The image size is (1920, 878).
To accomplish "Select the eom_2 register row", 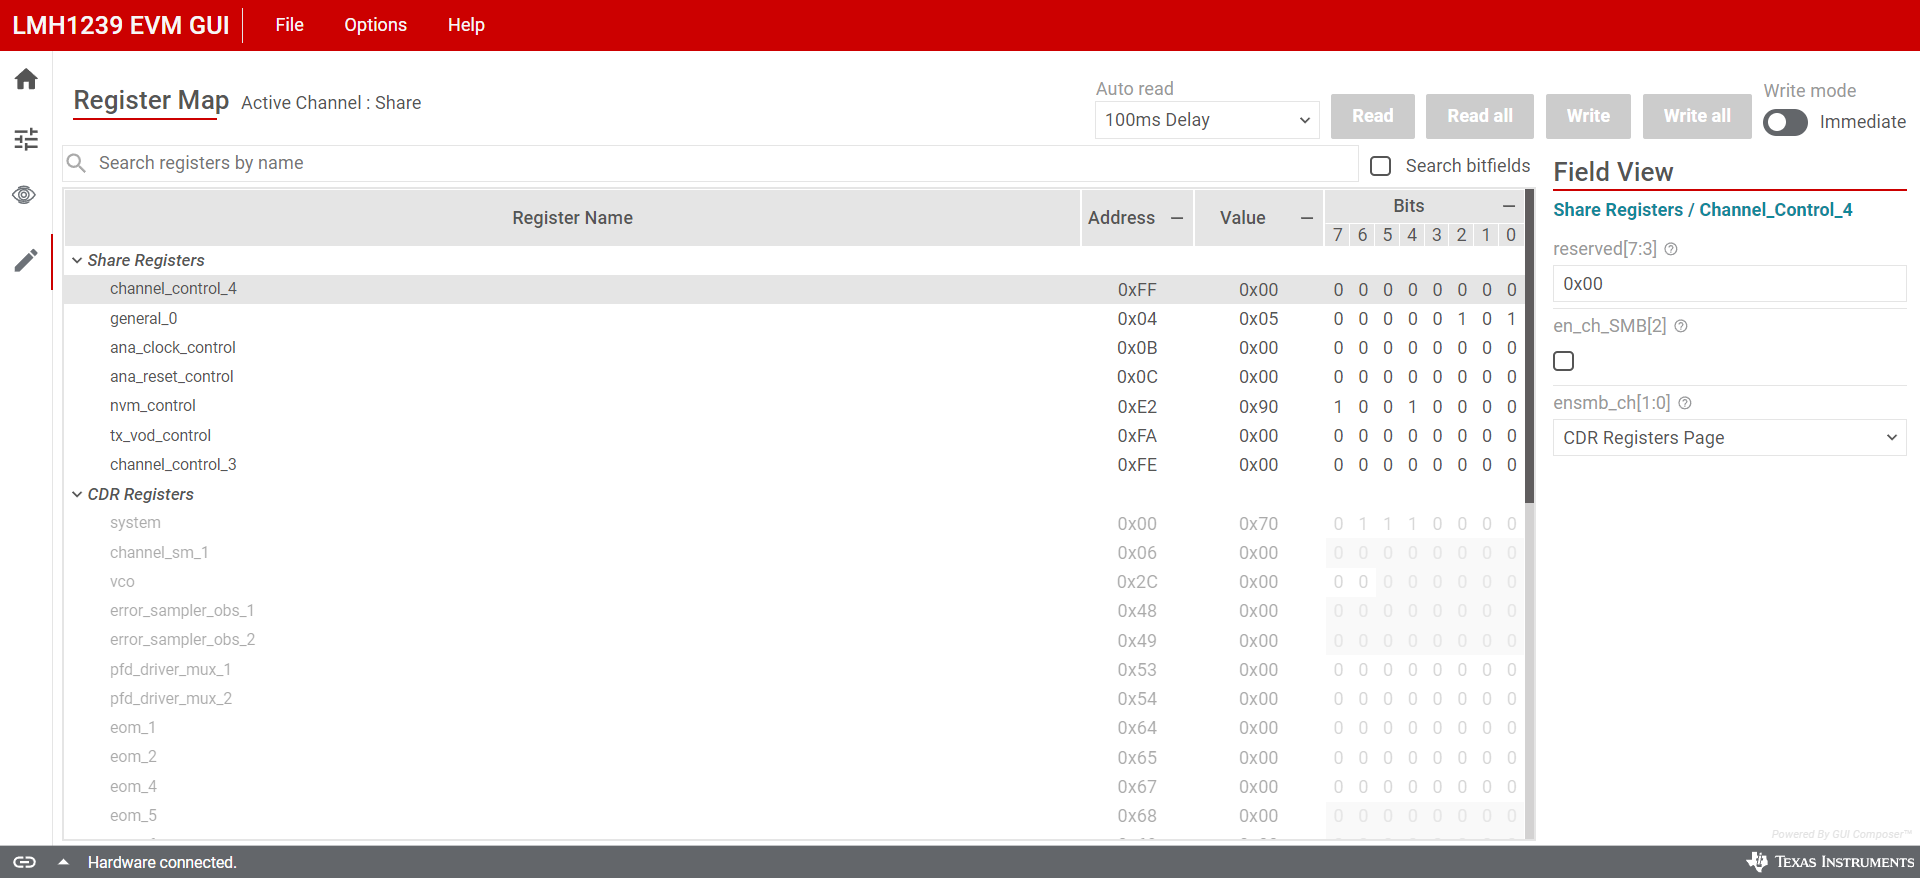I will click(x=794, y=757).
